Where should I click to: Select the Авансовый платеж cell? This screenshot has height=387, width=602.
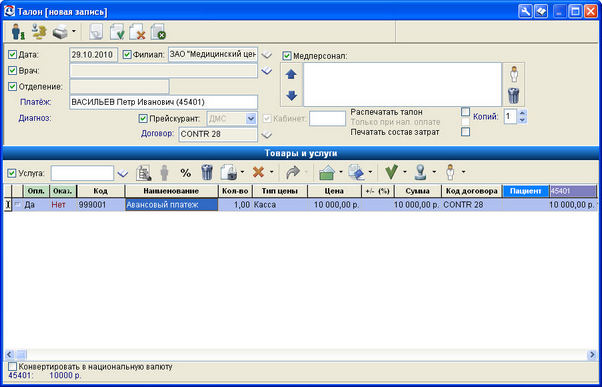(x=172, y=205)
